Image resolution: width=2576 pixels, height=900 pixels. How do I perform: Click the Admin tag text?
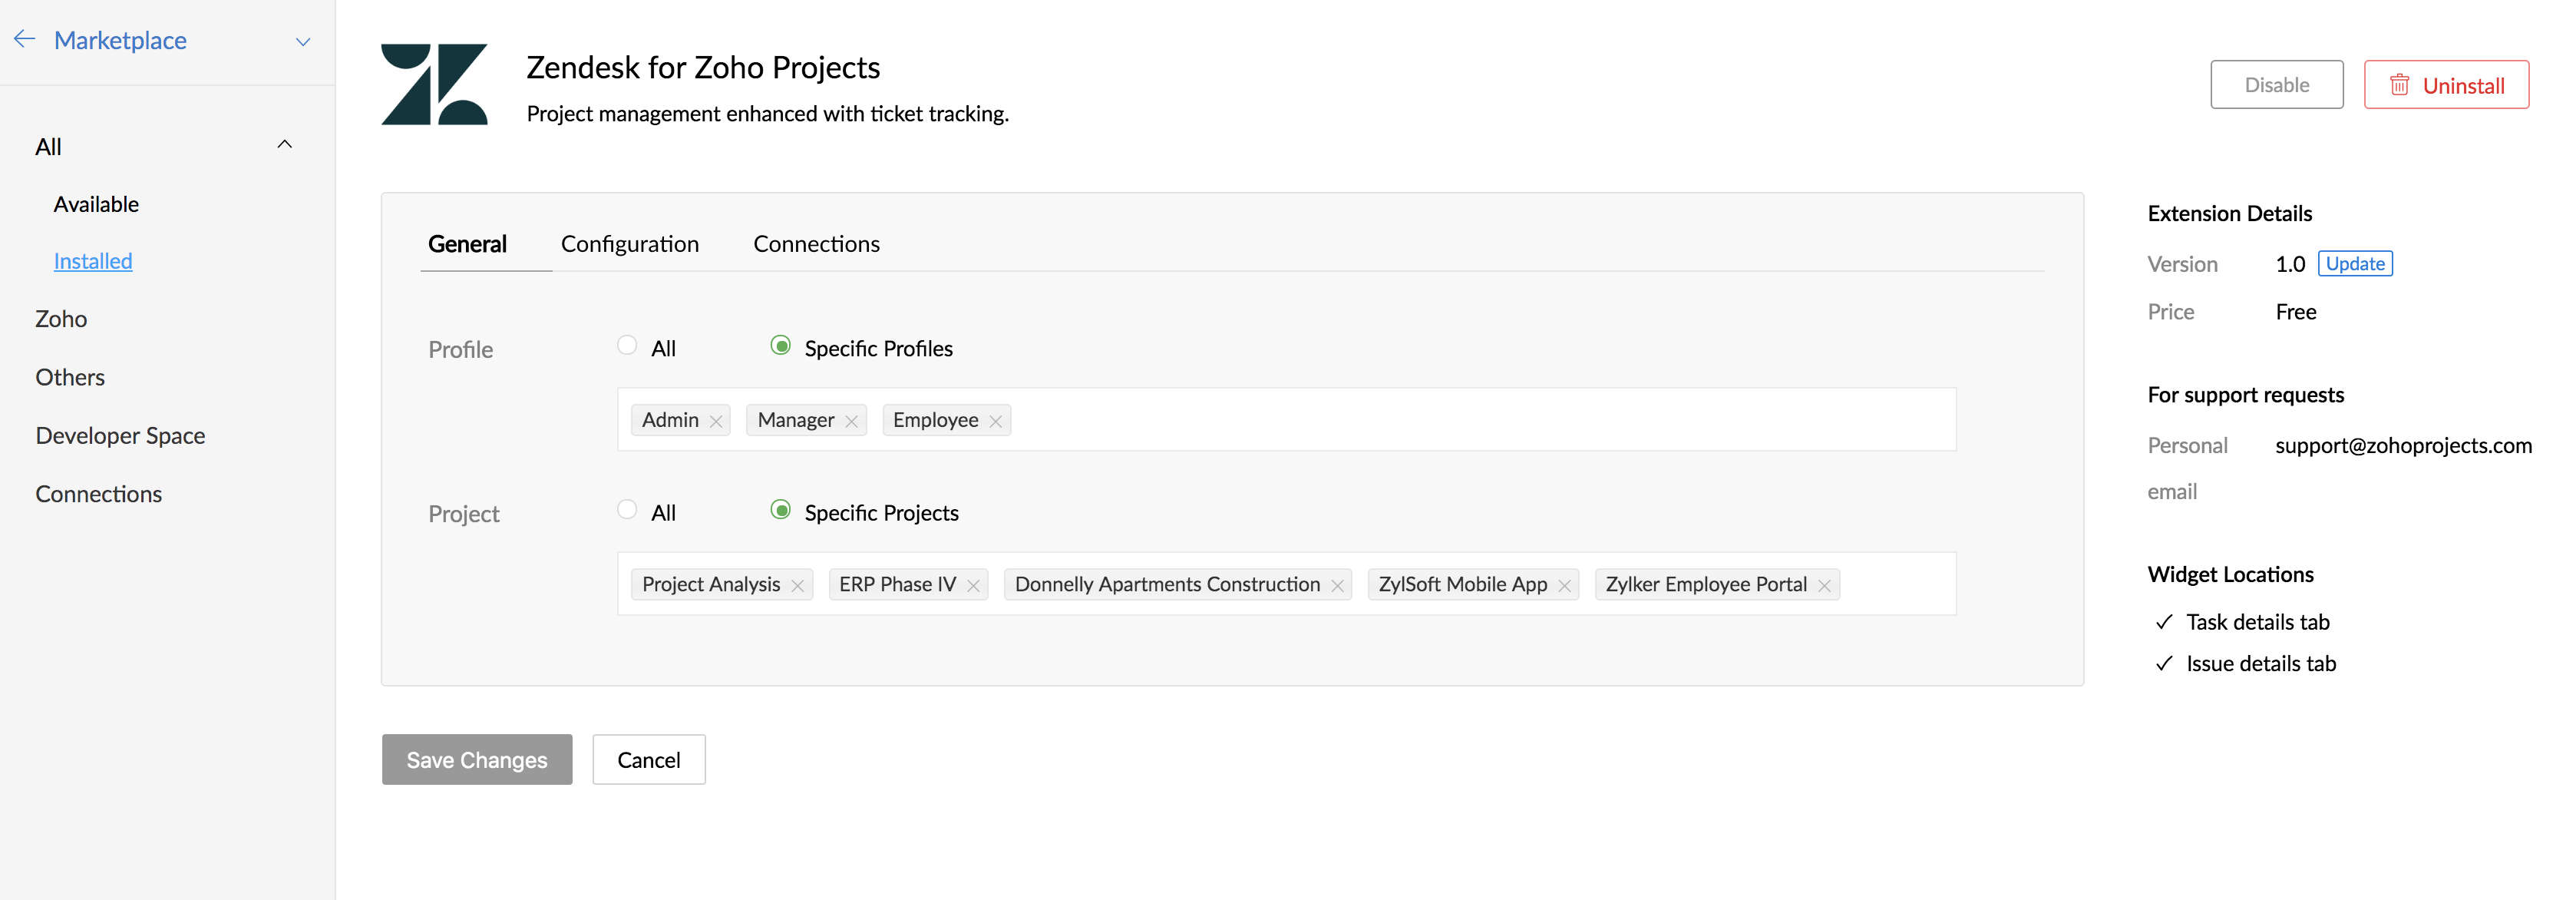point(670,420)
